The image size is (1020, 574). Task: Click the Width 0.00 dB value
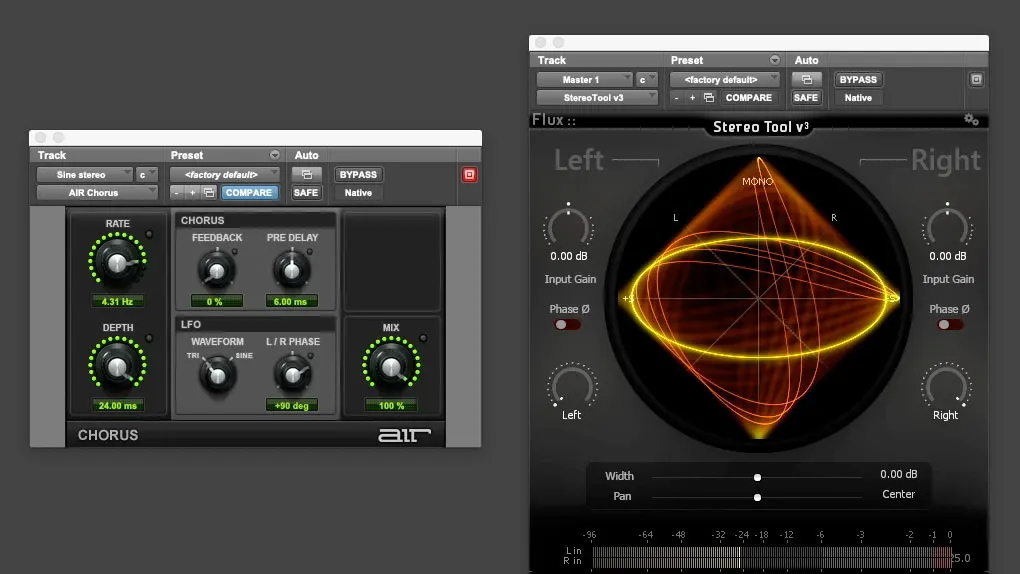click(898, 474)
